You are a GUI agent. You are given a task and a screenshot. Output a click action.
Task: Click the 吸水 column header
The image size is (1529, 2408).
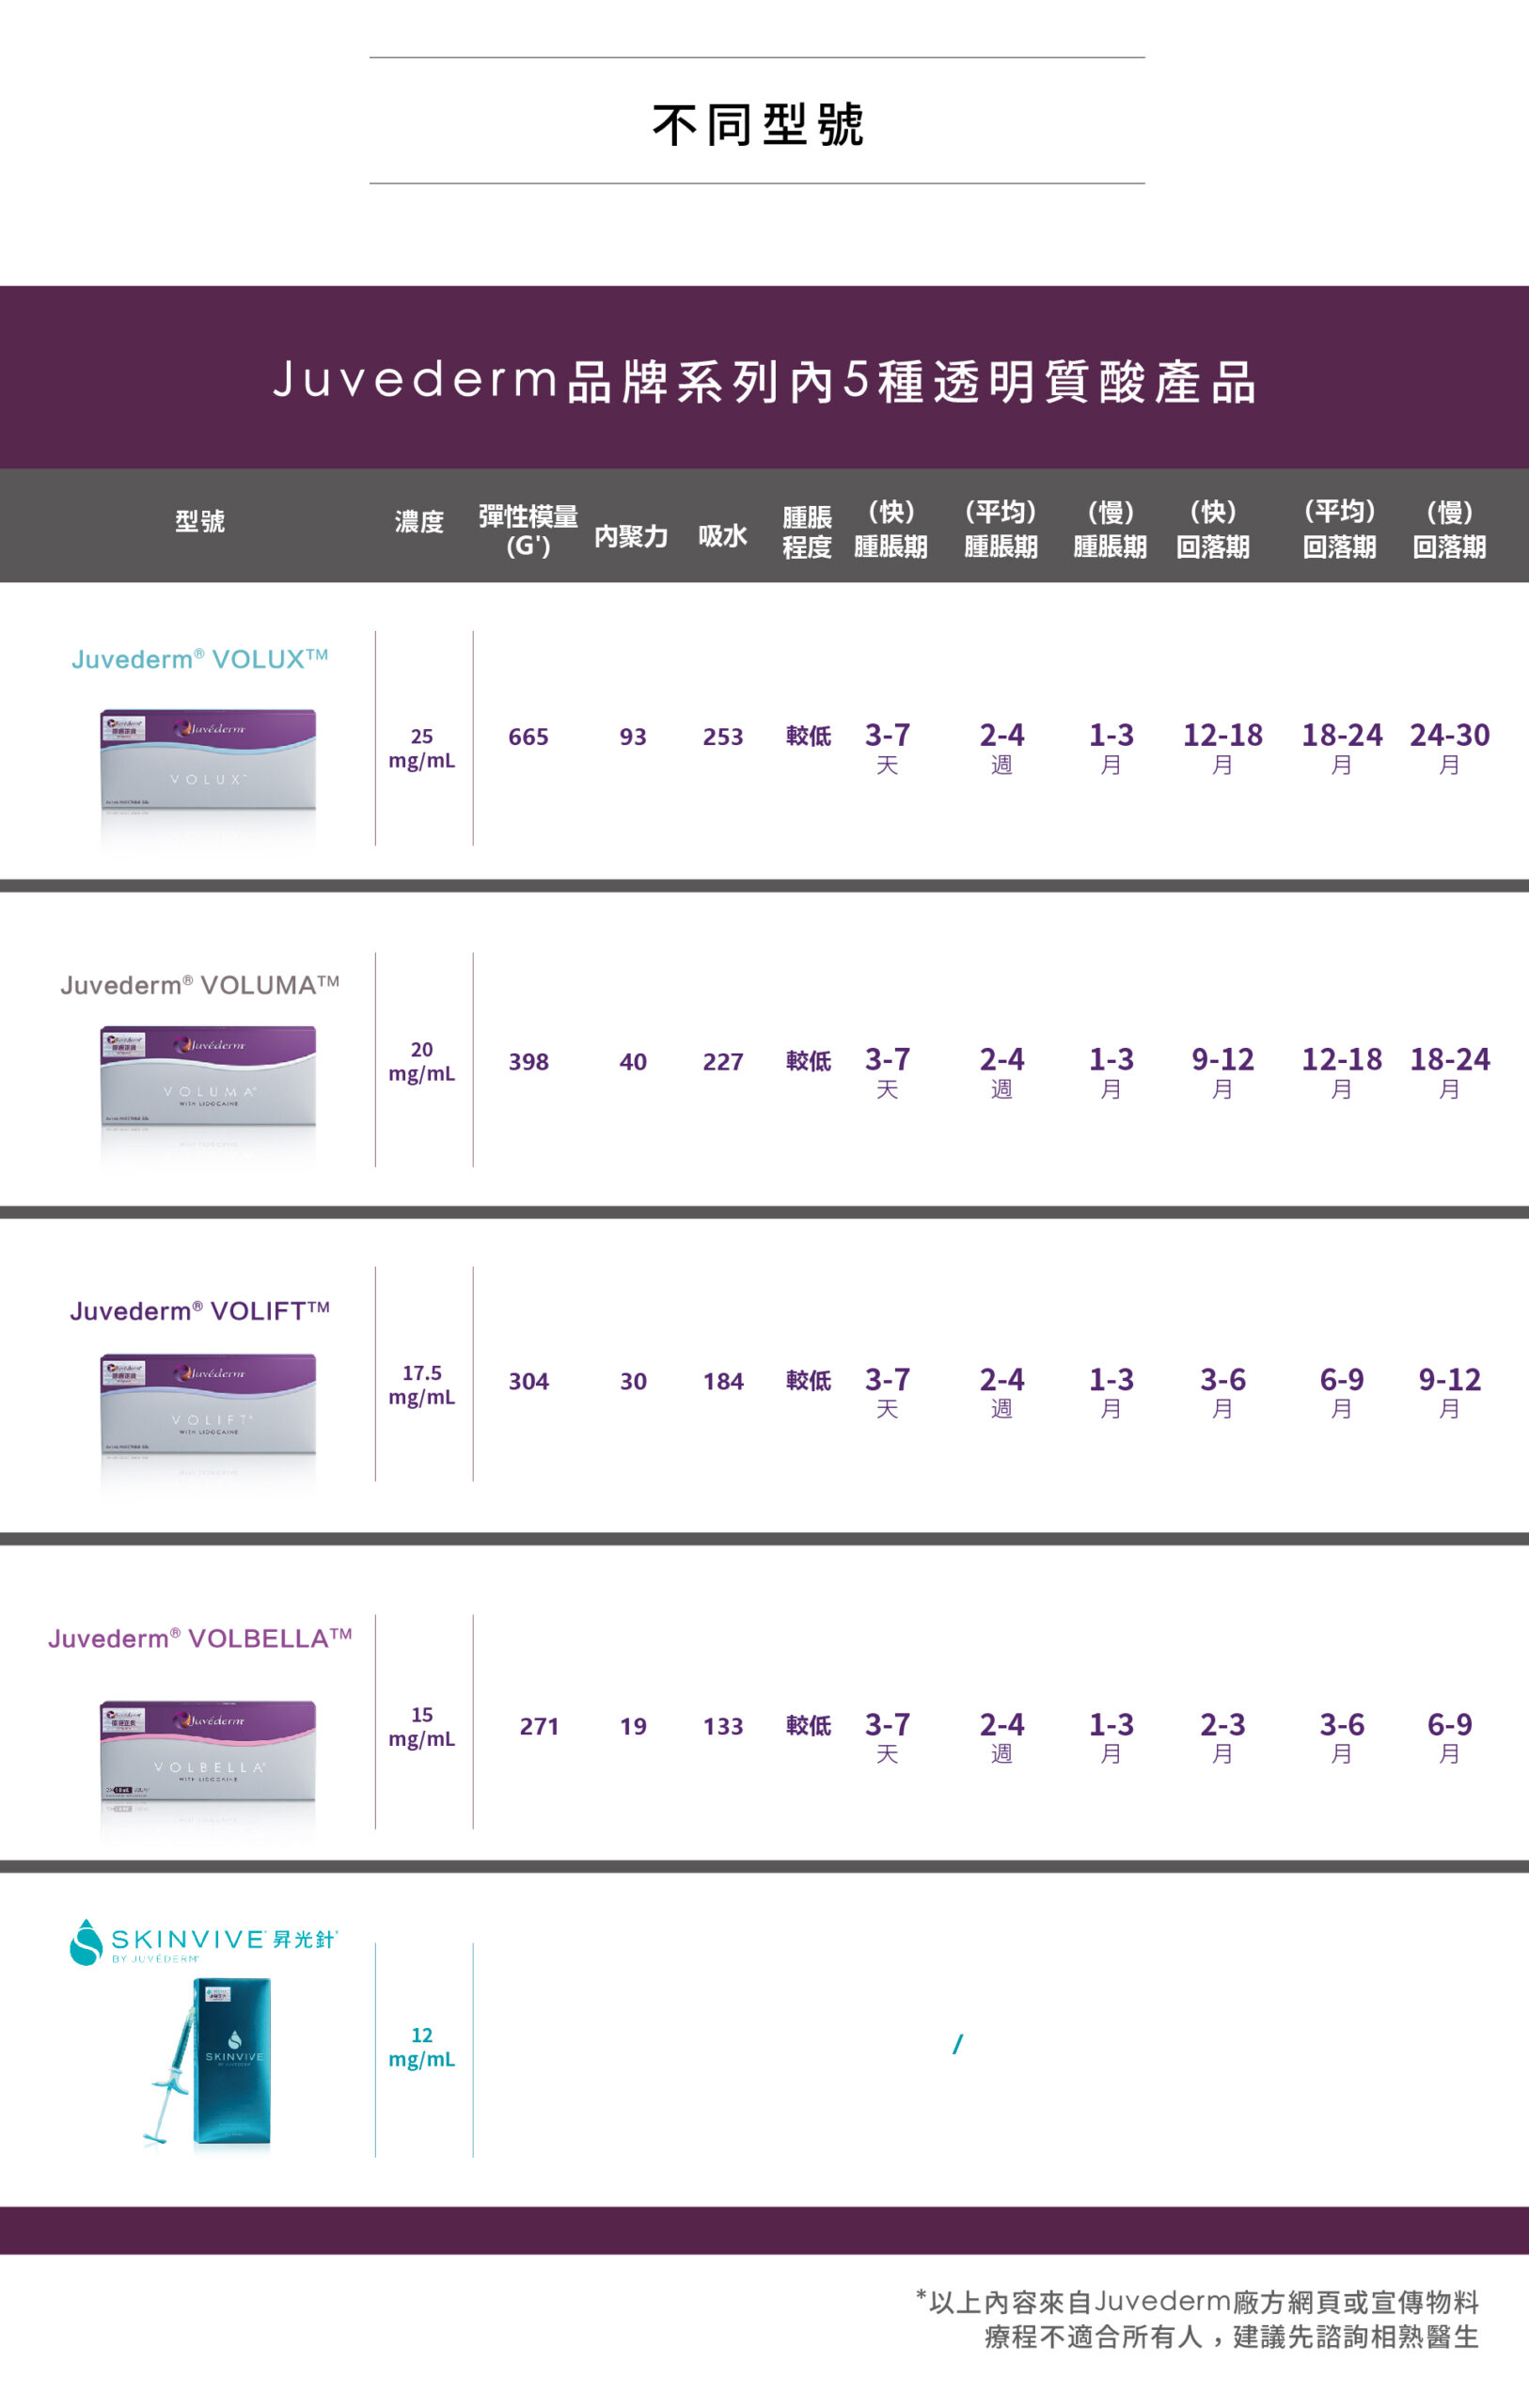click(722, 536)
